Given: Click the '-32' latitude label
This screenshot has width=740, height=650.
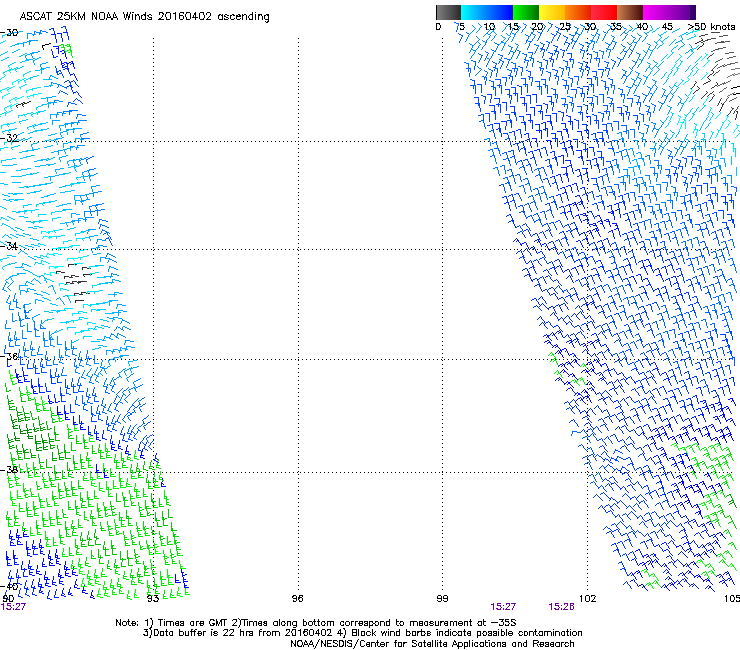Looking at the screenshot, I should click(9, 138).
